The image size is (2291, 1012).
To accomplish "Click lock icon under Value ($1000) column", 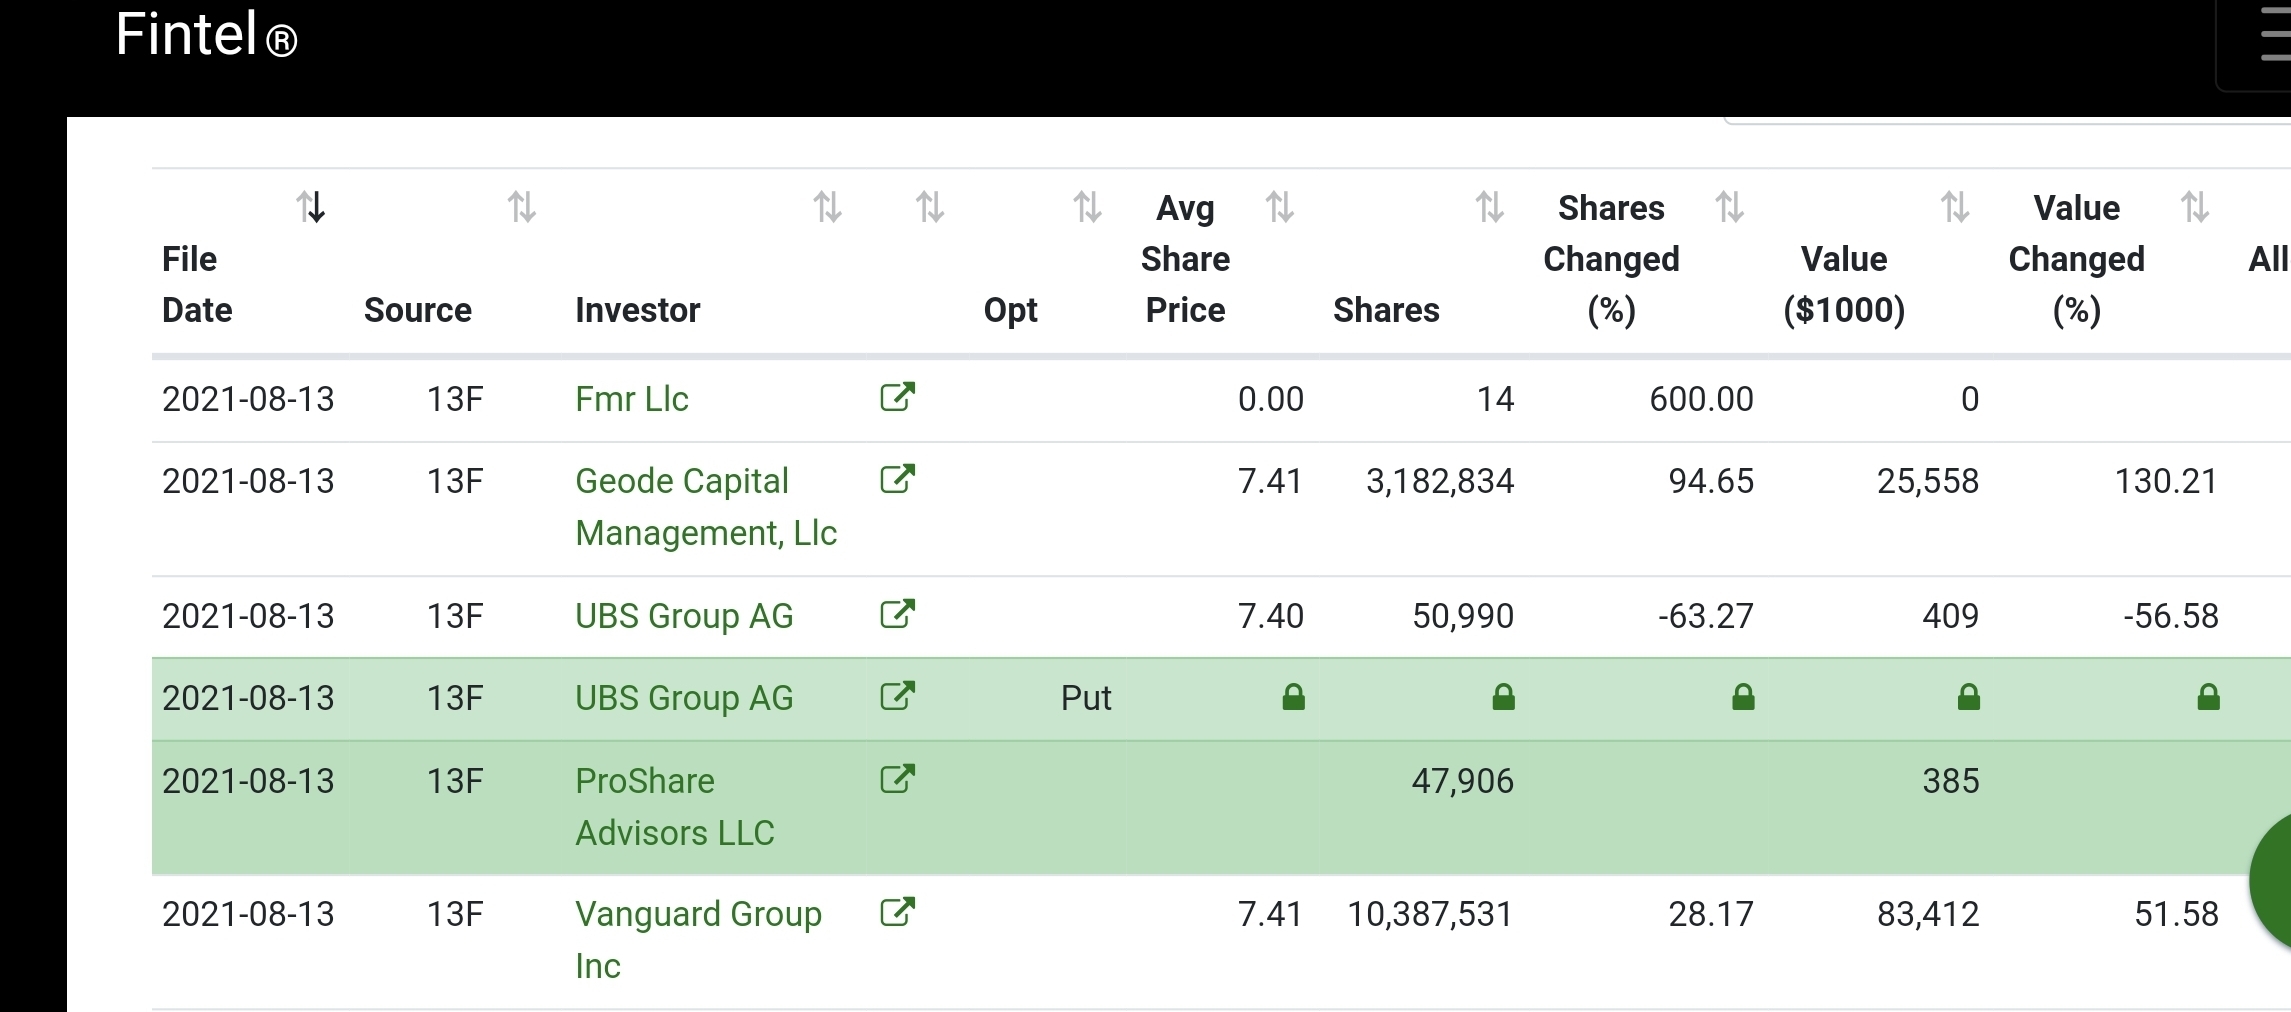I will (1968, 697).
